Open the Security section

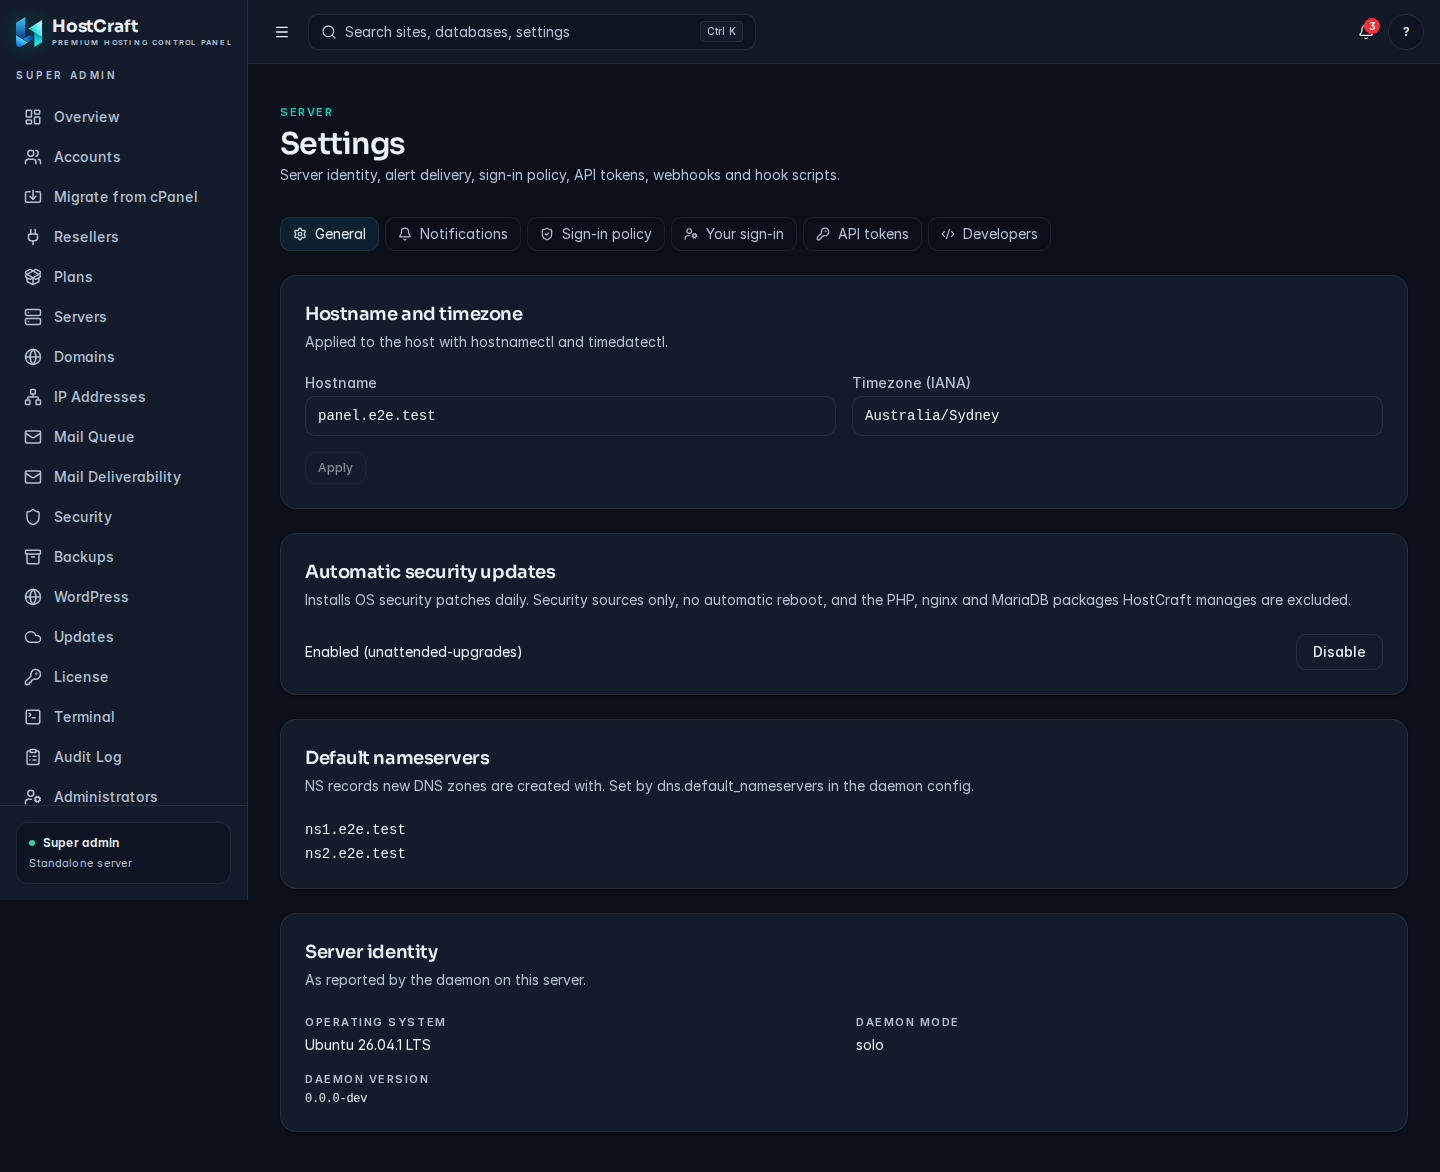(124, 517)
